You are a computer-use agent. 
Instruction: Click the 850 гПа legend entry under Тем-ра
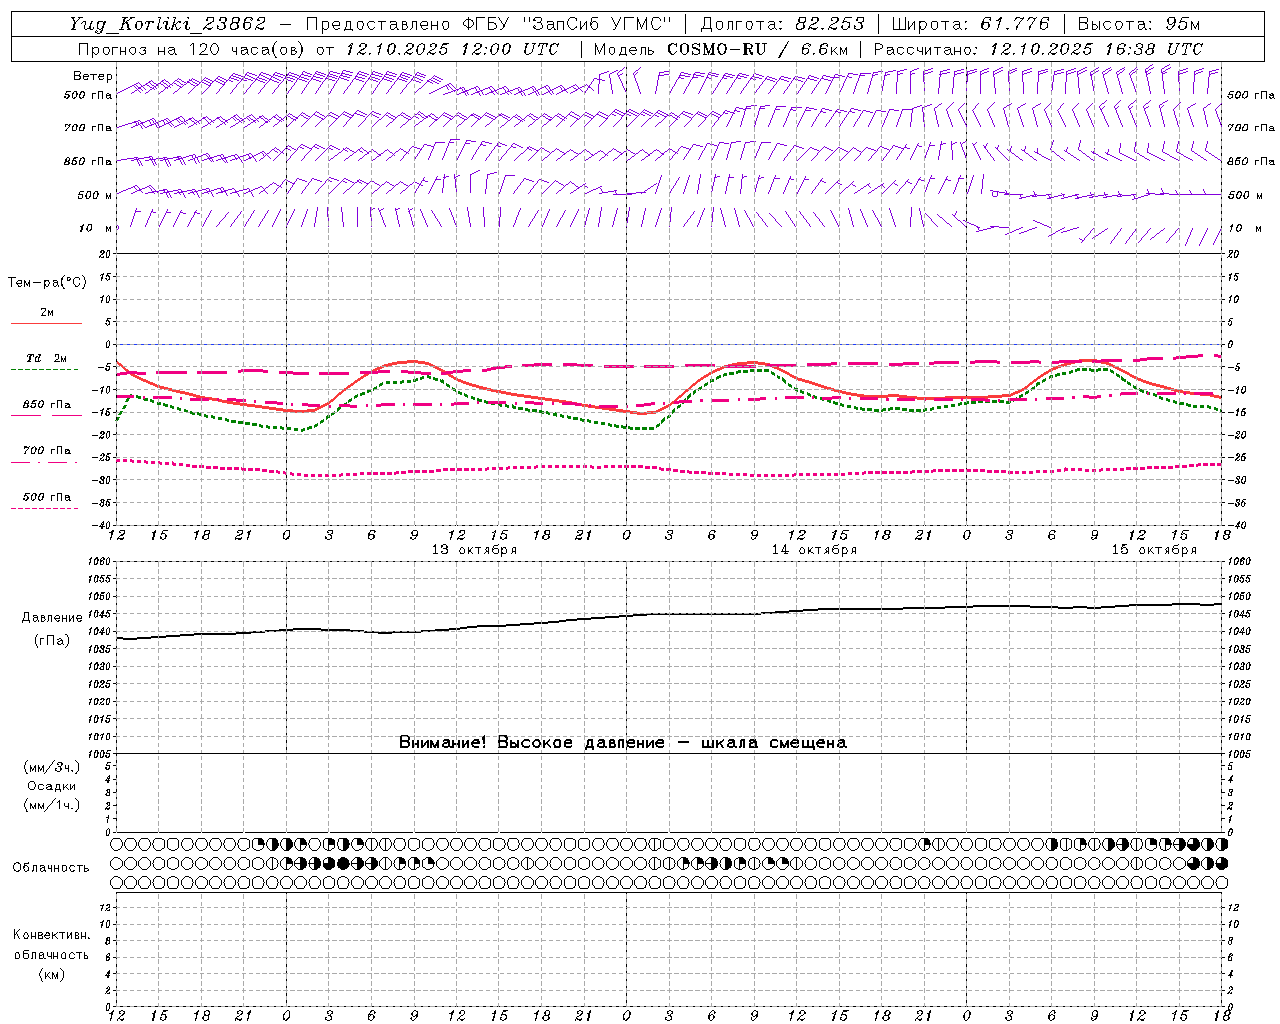tap(47, 405)
